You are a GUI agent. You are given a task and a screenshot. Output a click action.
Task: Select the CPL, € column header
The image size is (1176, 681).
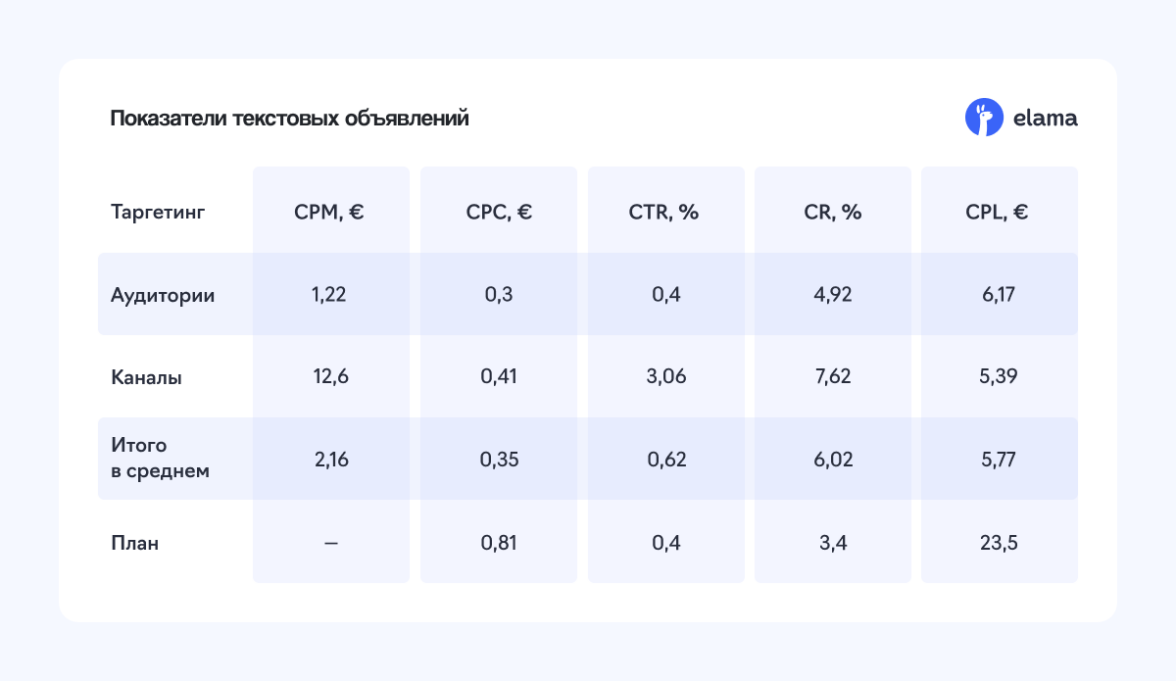click(x=999, y=212)
